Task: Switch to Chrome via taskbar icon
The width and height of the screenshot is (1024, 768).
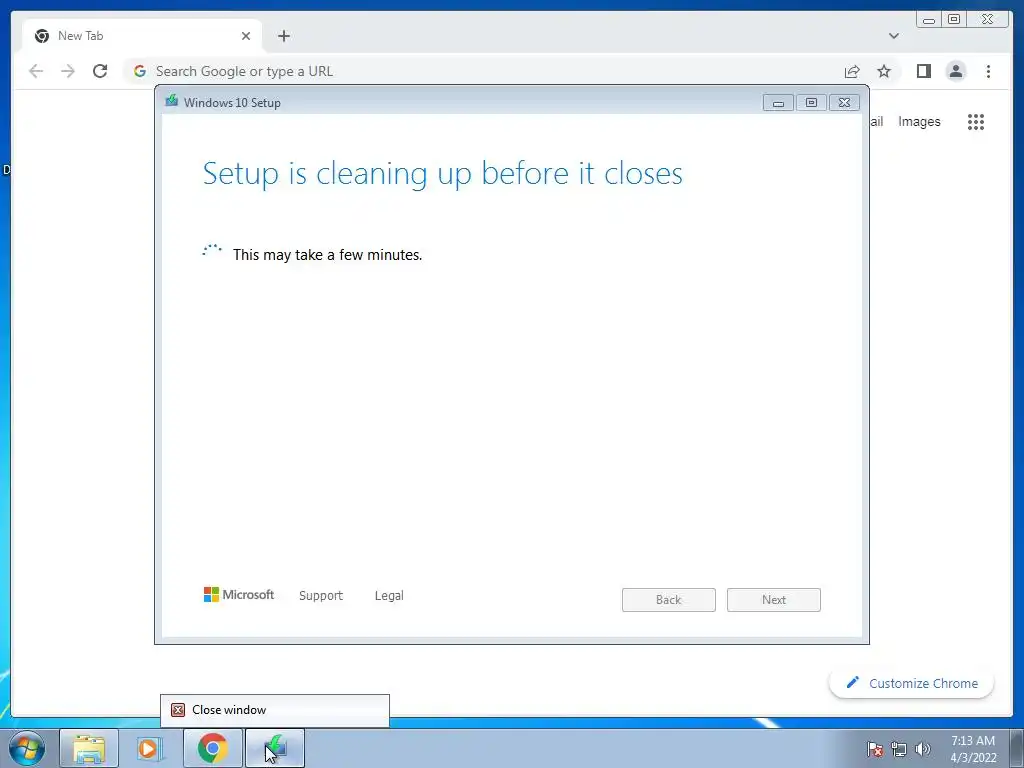Action: (x=213, y=748)
